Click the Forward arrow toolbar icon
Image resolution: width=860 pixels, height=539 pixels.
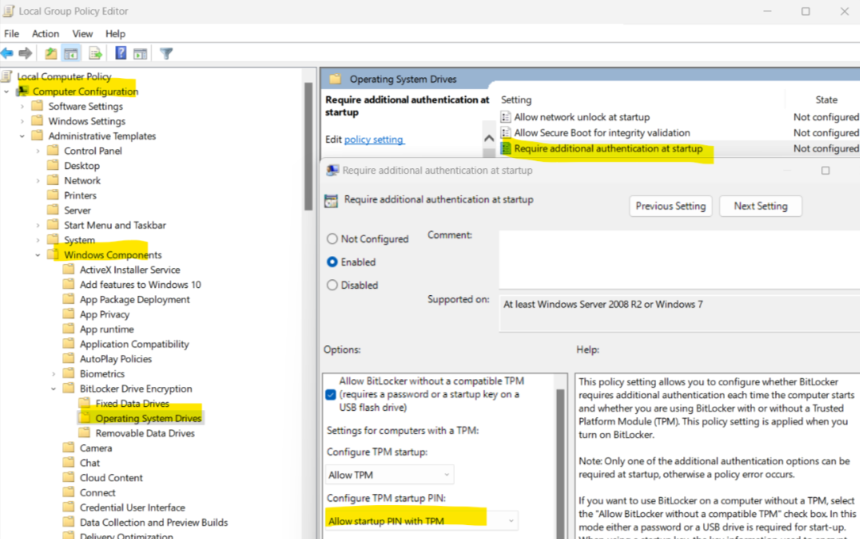pyautogui.click(x=25, y=53)
